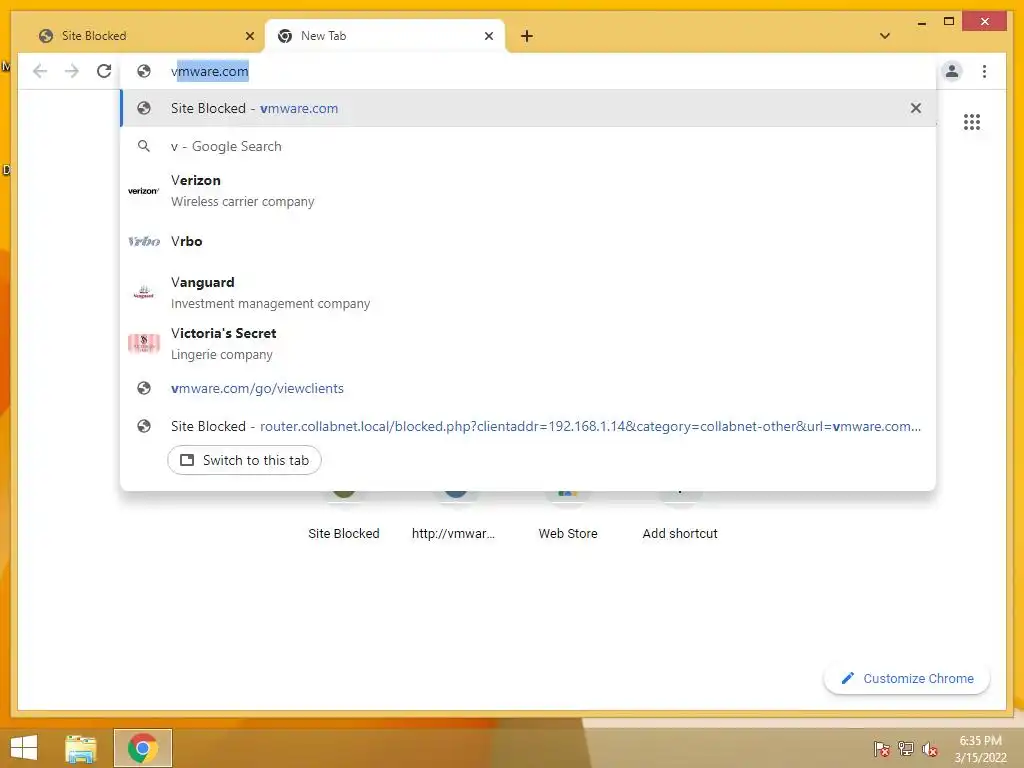Open a new tab with plus button
Viewport: 1024px width, 768px height.
point(526,36)
